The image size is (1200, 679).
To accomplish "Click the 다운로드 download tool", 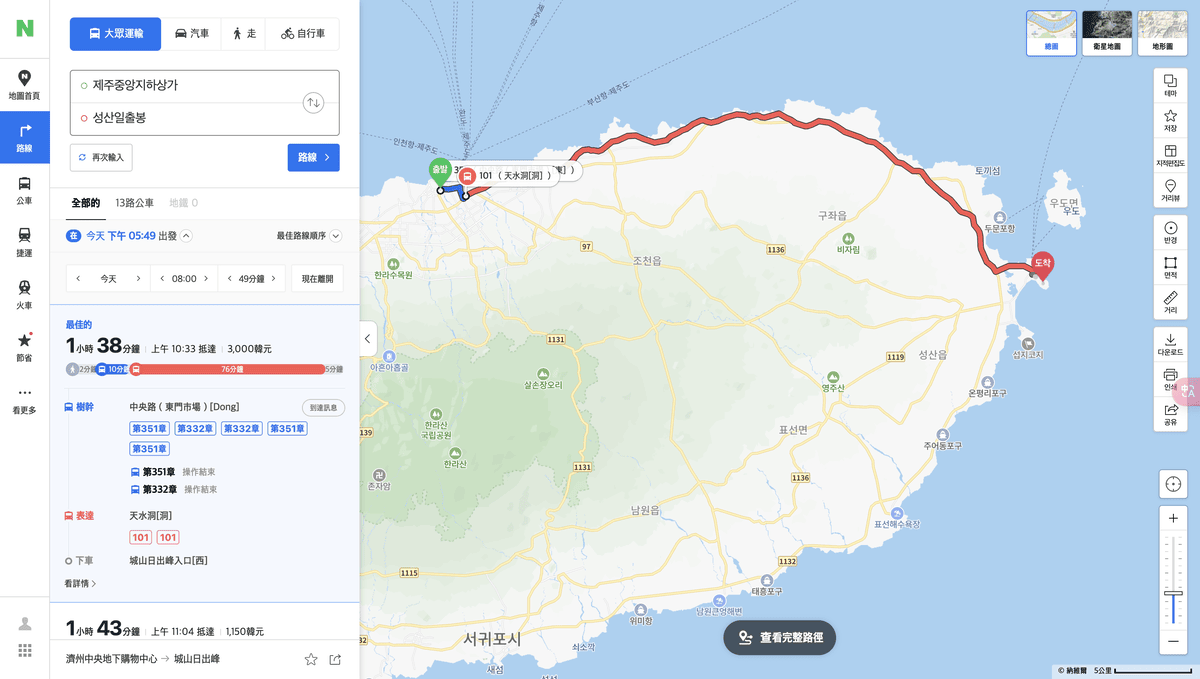I will click(x=1170, y=345).
